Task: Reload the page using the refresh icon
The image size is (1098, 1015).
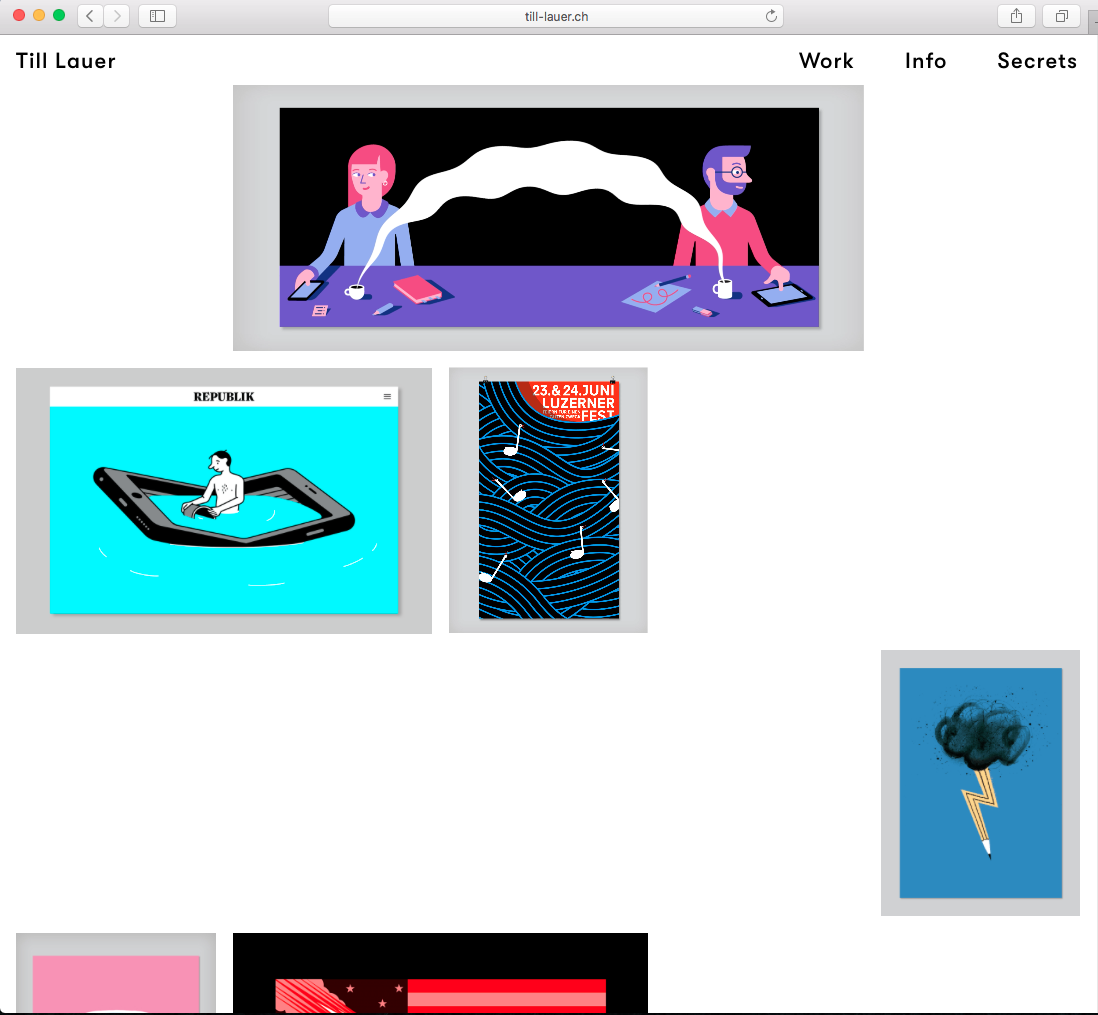Action: click(x=771, y=15)
